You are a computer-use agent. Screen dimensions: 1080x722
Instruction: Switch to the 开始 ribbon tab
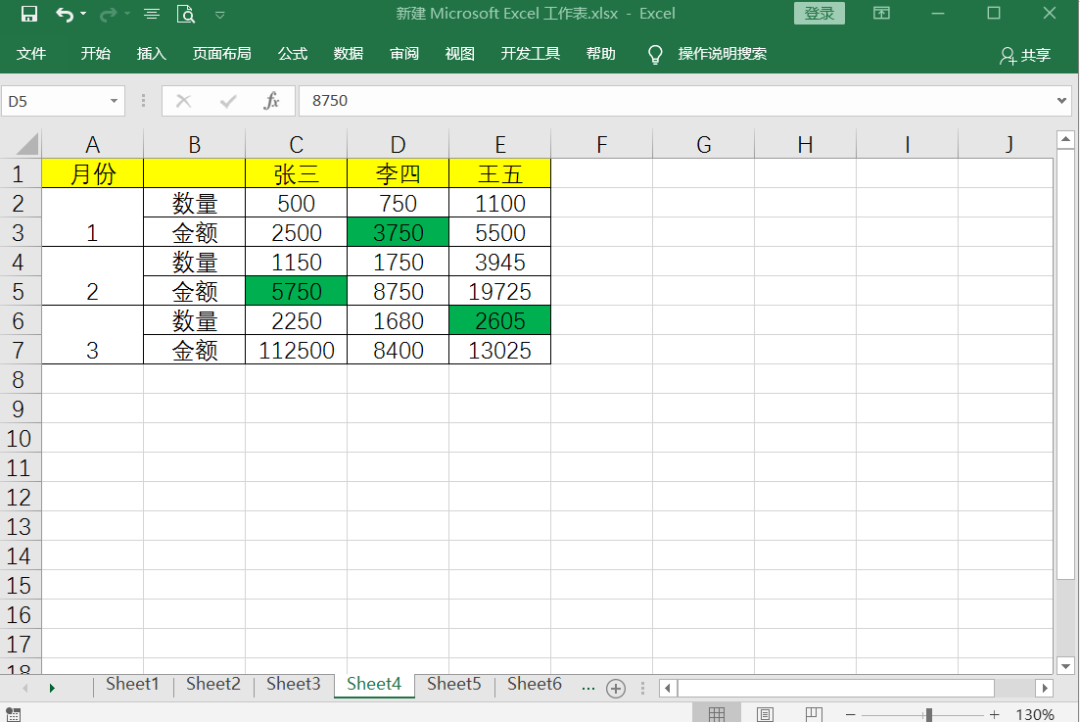coord(95,54)
